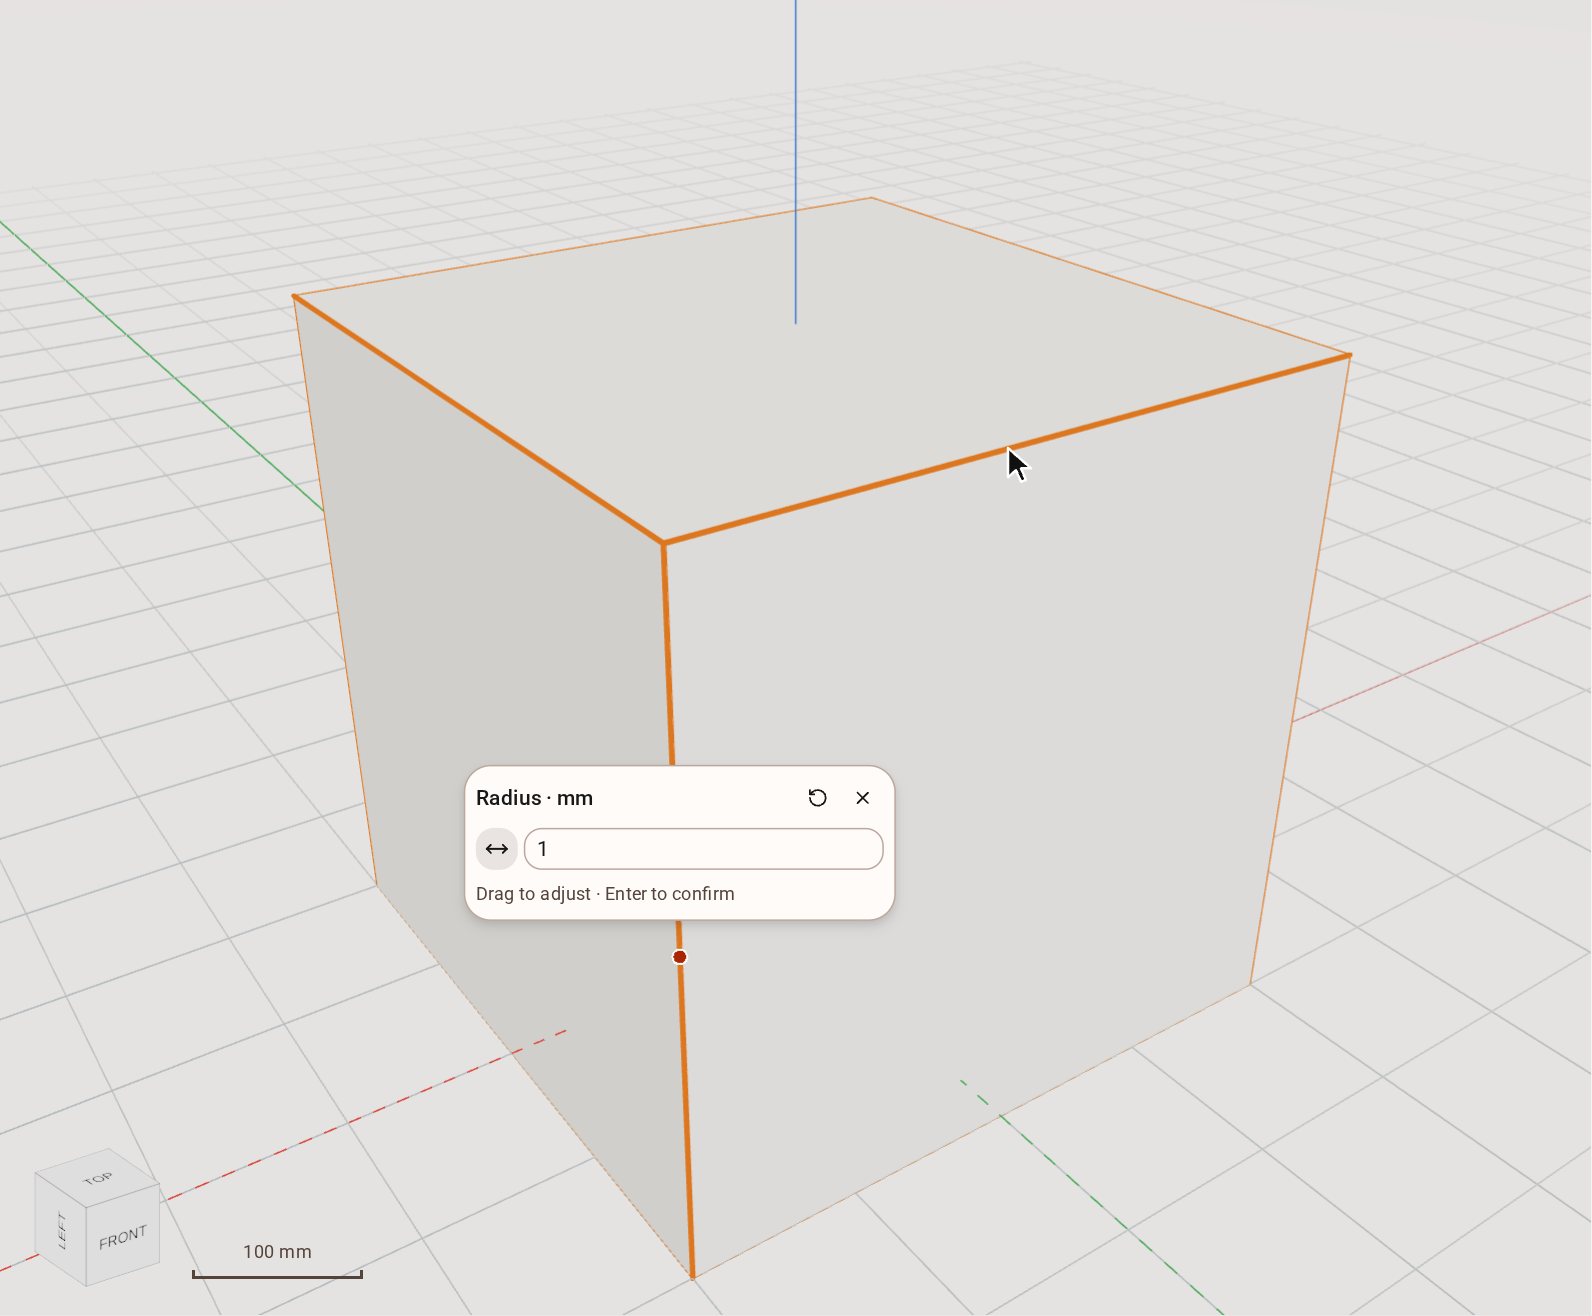The width and height of the screenshot is (1592, 1316).
Task: Click the blue vertical Z axis line
Action: (796, 160)
